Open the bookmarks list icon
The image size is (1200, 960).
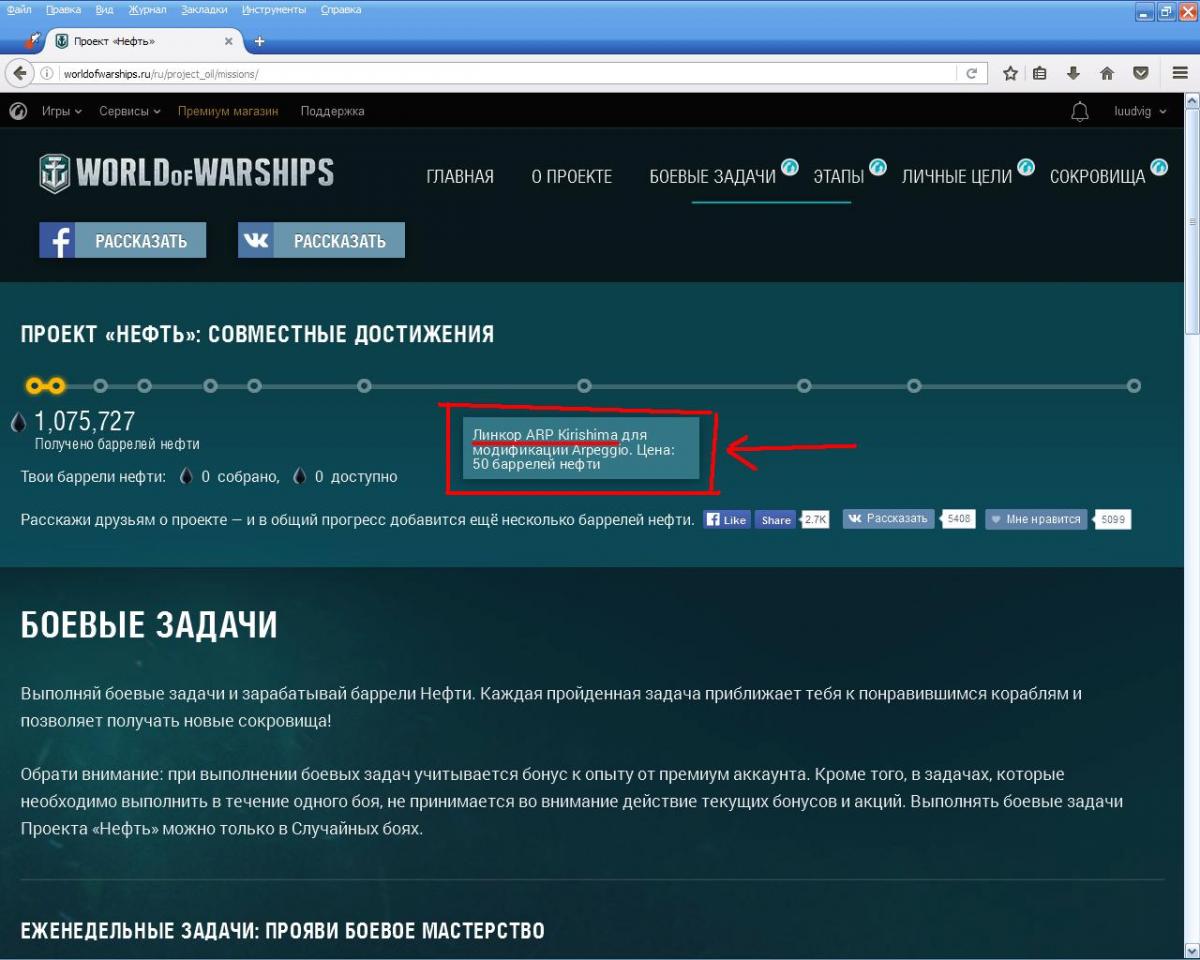[x=1039, y=73]
